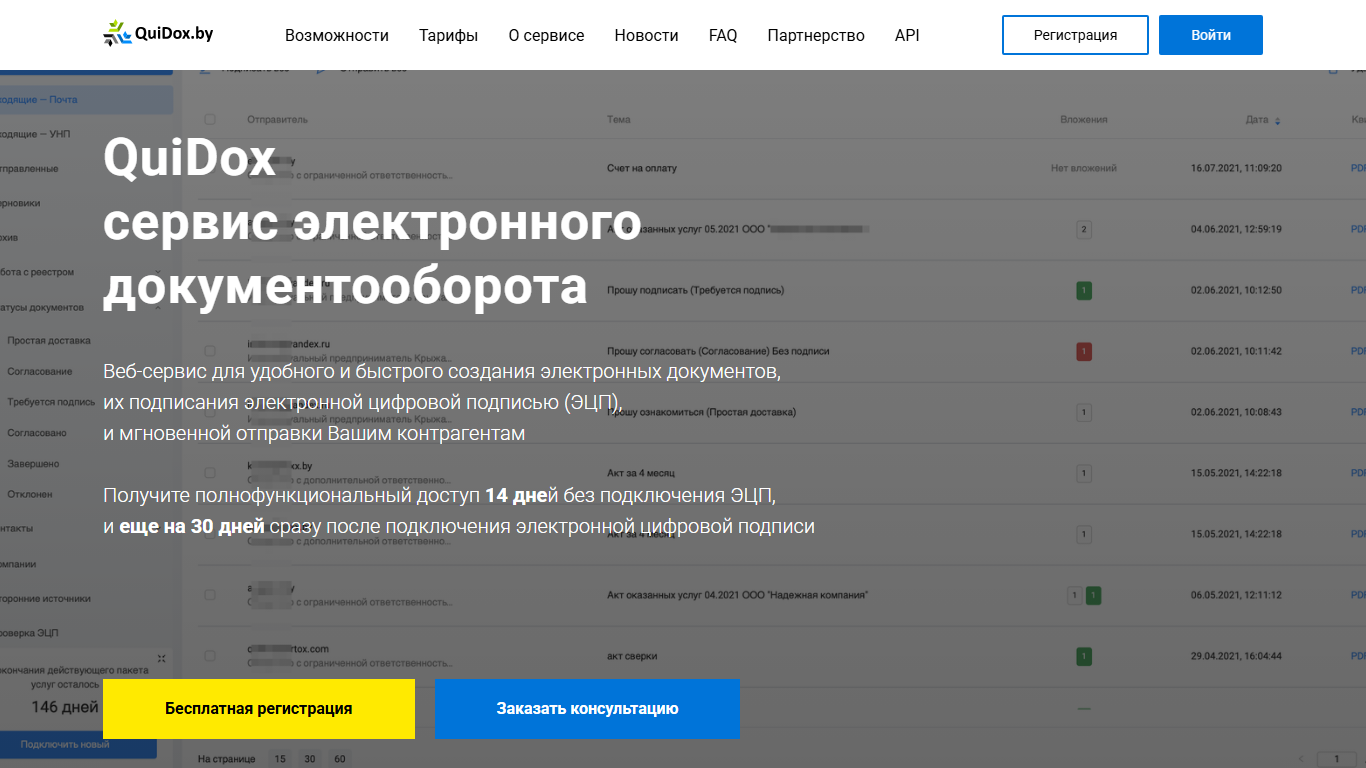This screenshot has width=1366, height=768.
Task: Navigate to Новости
Action: (x=646, y=35)
